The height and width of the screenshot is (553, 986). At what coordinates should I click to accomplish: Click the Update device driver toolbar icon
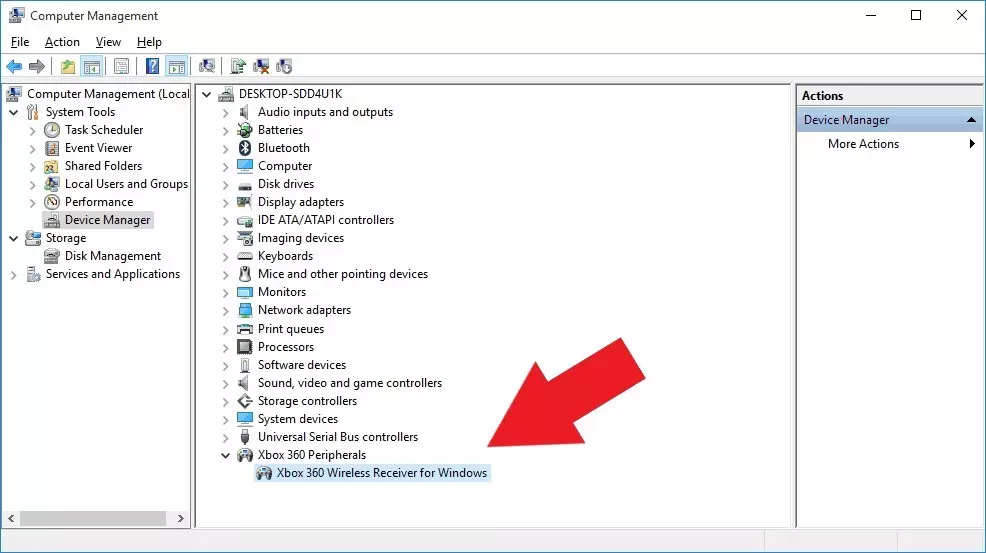[238, 67]
